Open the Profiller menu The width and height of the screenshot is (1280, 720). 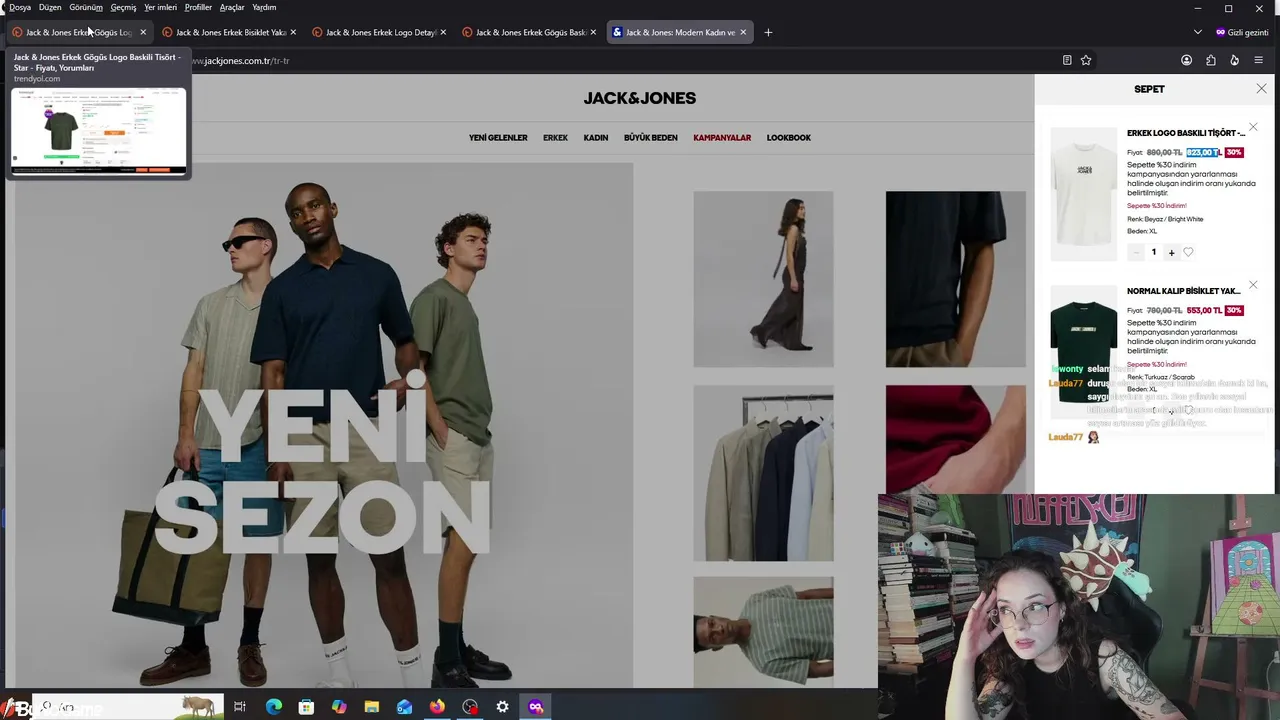tap(198, 7)
